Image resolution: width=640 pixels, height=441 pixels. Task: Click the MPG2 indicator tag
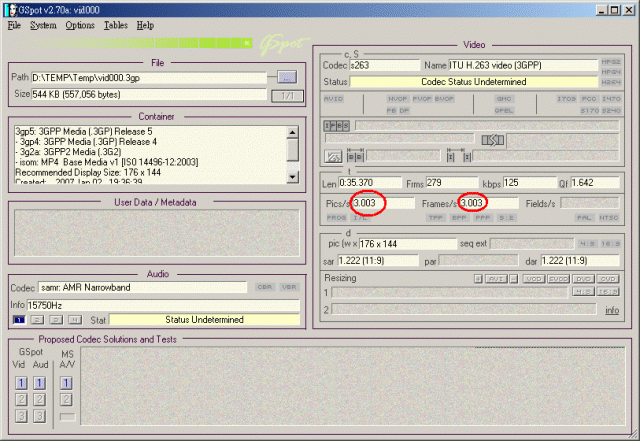tap(611, 62)
